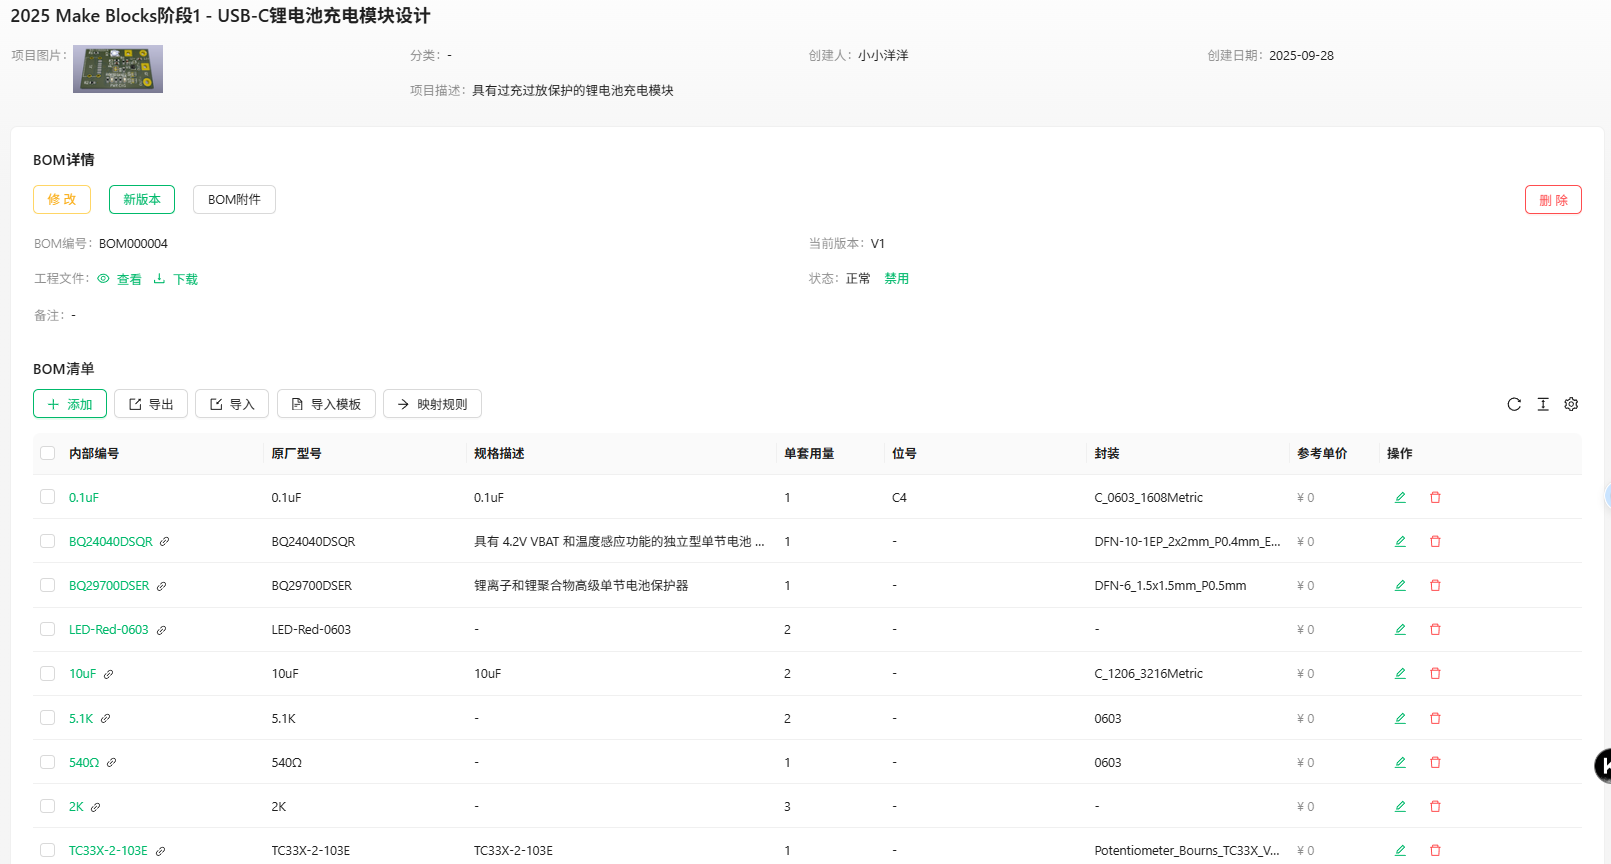
Task: Delete the BQ24040DSQR row via trash icon
Action: point(1435,541)
